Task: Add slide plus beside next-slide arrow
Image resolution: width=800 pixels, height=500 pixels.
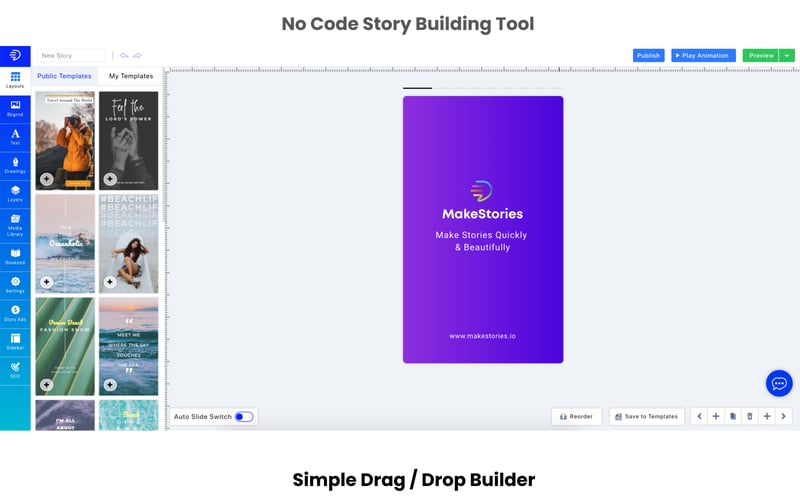Action: tap(767, 416)
